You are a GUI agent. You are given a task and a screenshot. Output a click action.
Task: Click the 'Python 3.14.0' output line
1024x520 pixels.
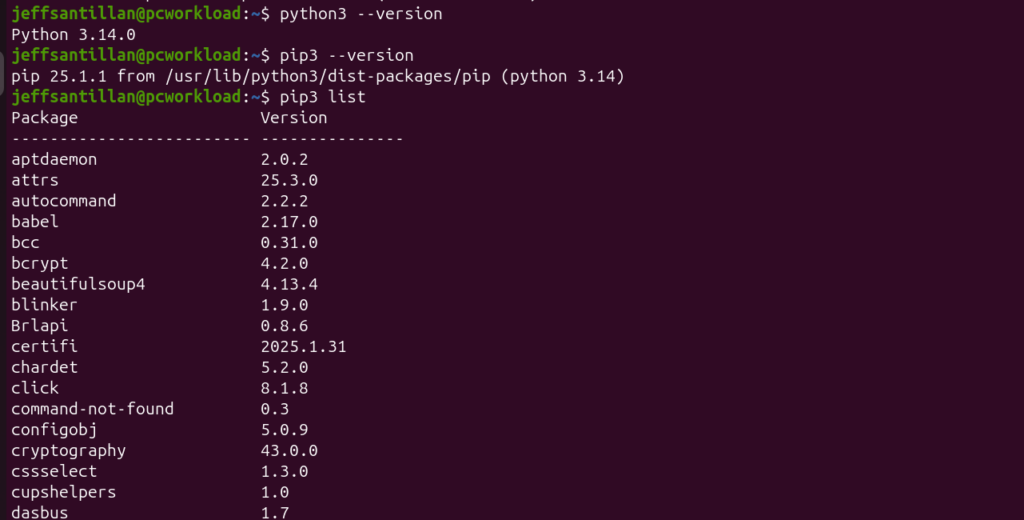click(73, 35)
